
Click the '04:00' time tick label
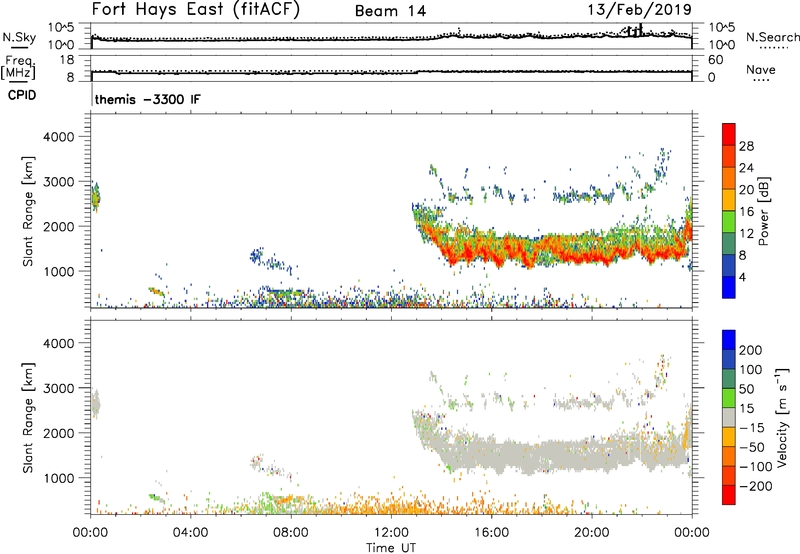[x=190, y=533]
